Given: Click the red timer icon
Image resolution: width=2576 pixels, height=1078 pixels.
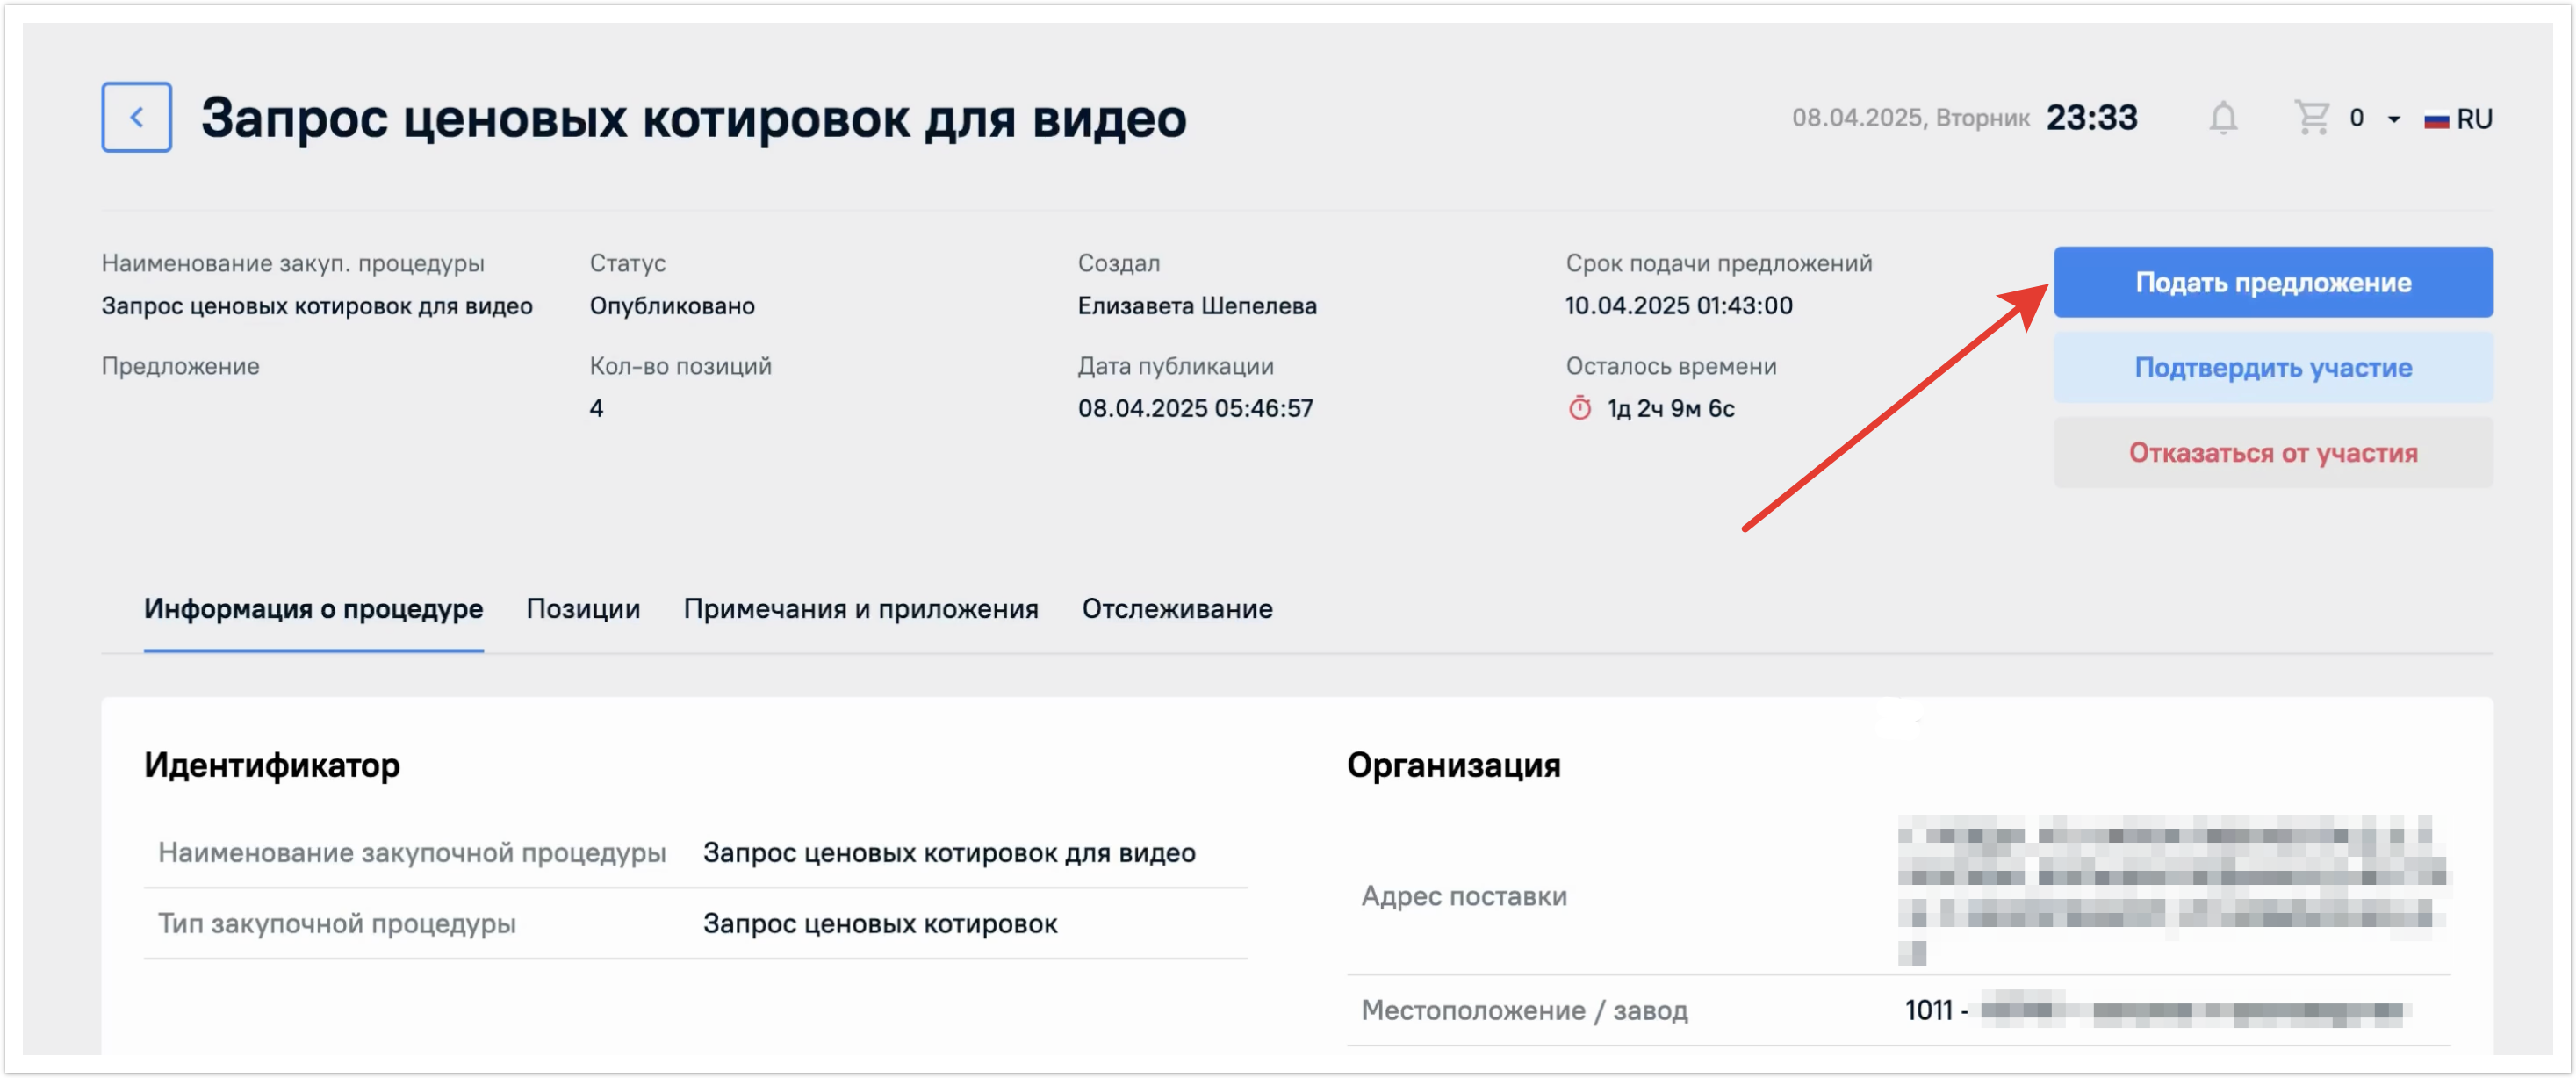Looking at the screenshot, I should click(1579, 408).
